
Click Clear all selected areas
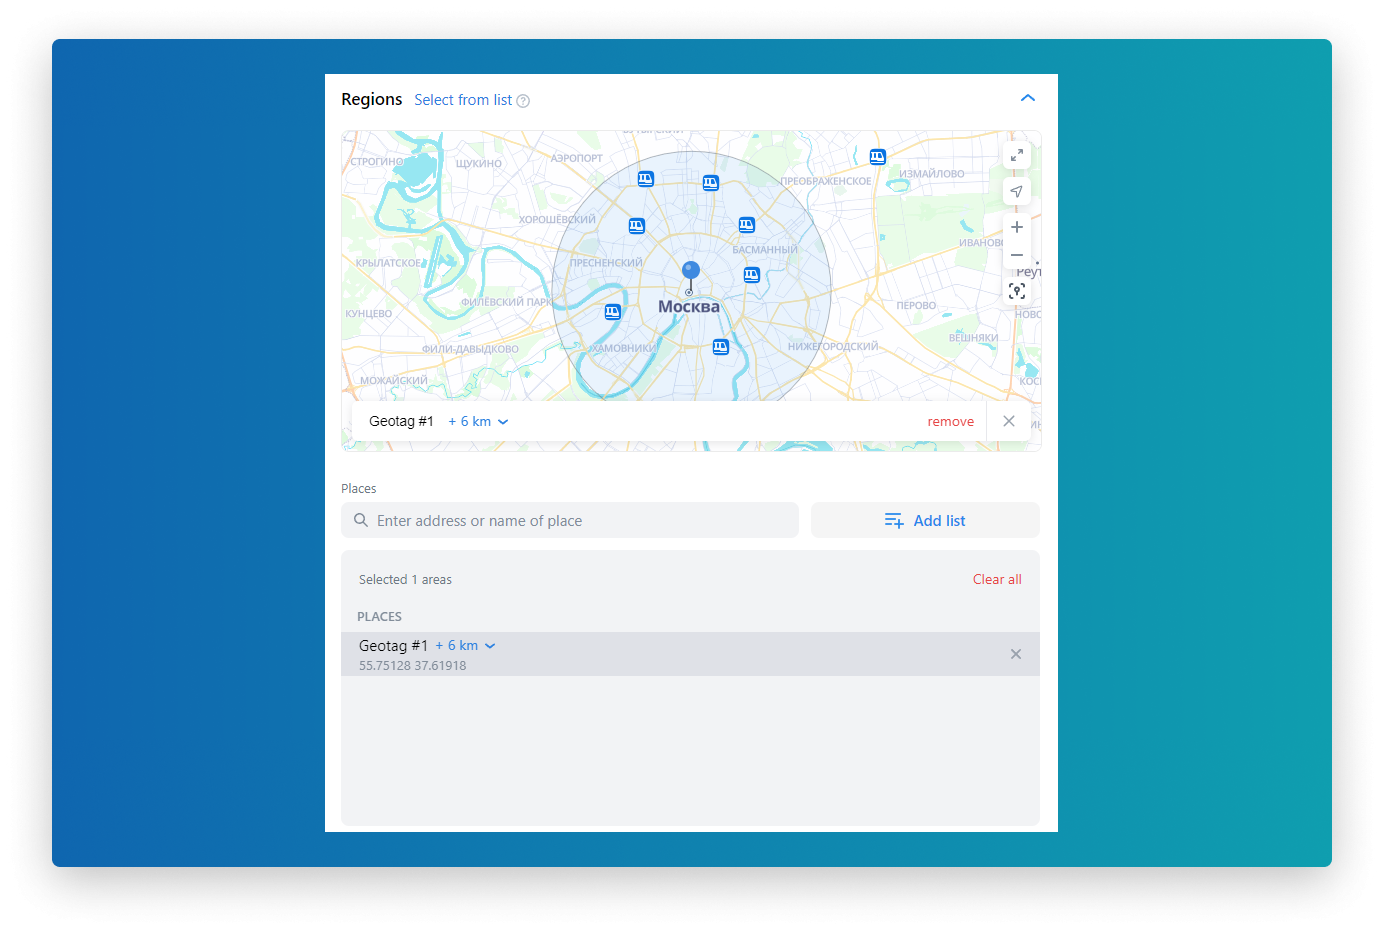(996, 579)
